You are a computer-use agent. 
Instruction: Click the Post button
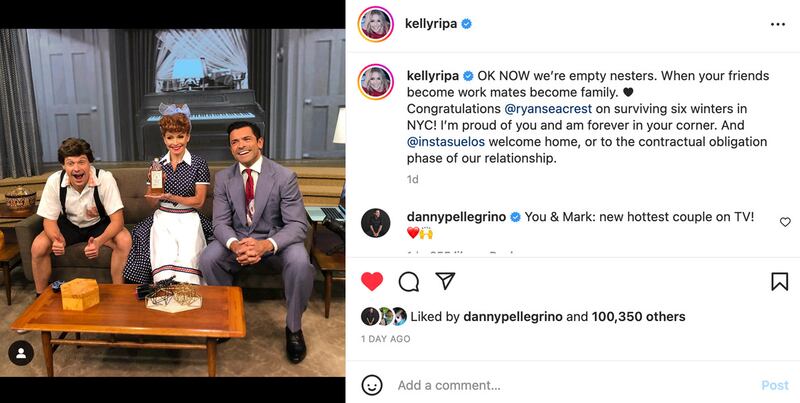775,385
